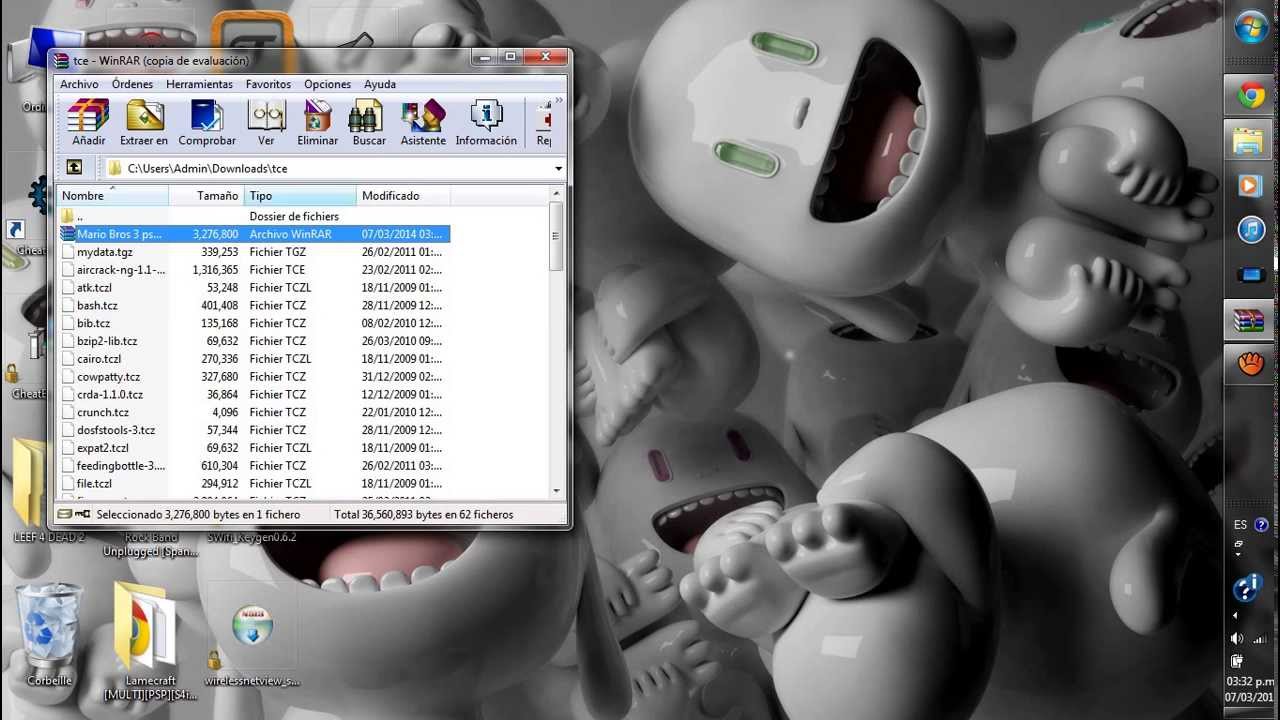Open the Opciones menu

327,84
